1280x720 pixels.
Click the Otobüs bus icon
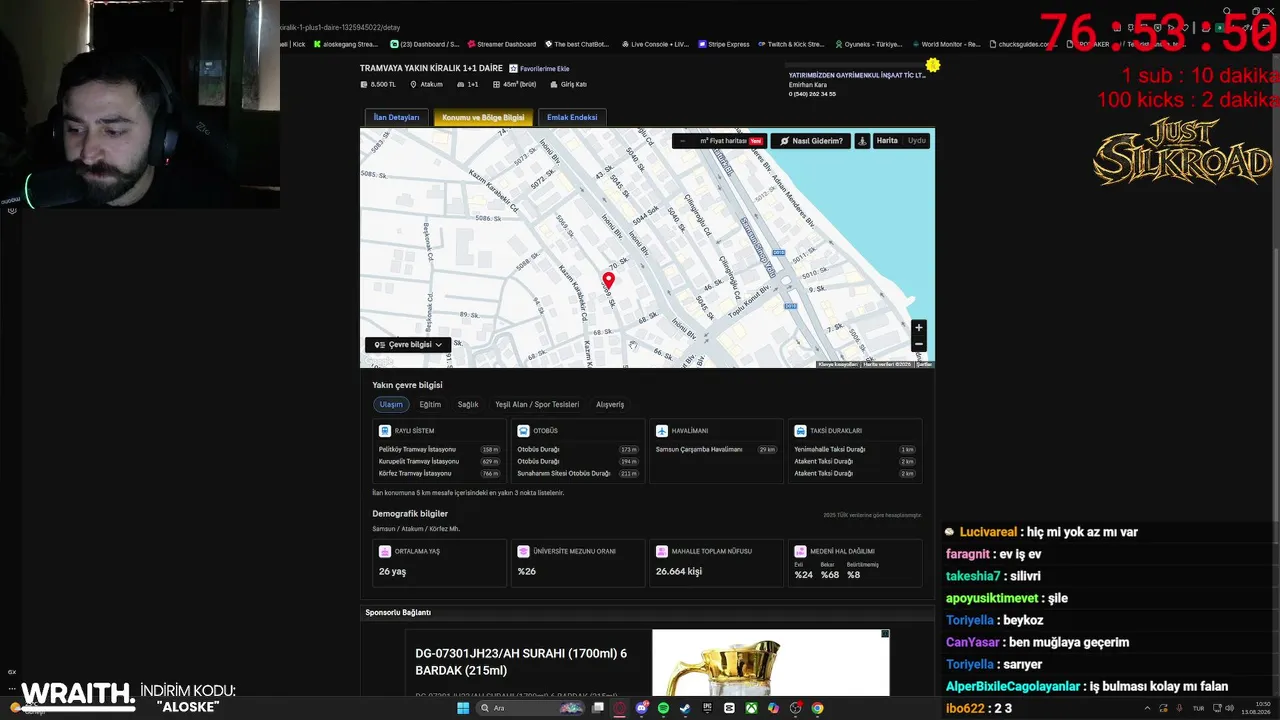pos(523,431)
